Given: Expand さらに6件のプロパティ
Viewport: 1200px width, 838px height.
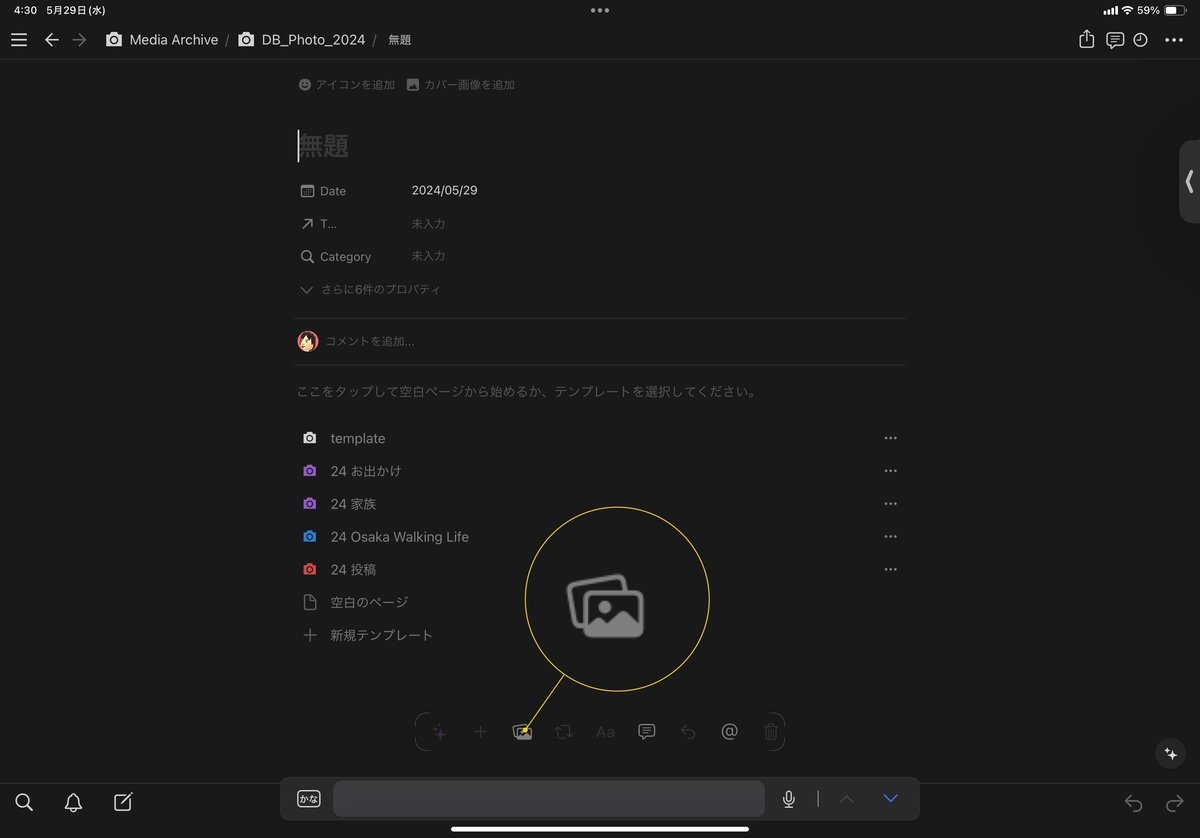Looking at the screenshot, I should [371, 290].
